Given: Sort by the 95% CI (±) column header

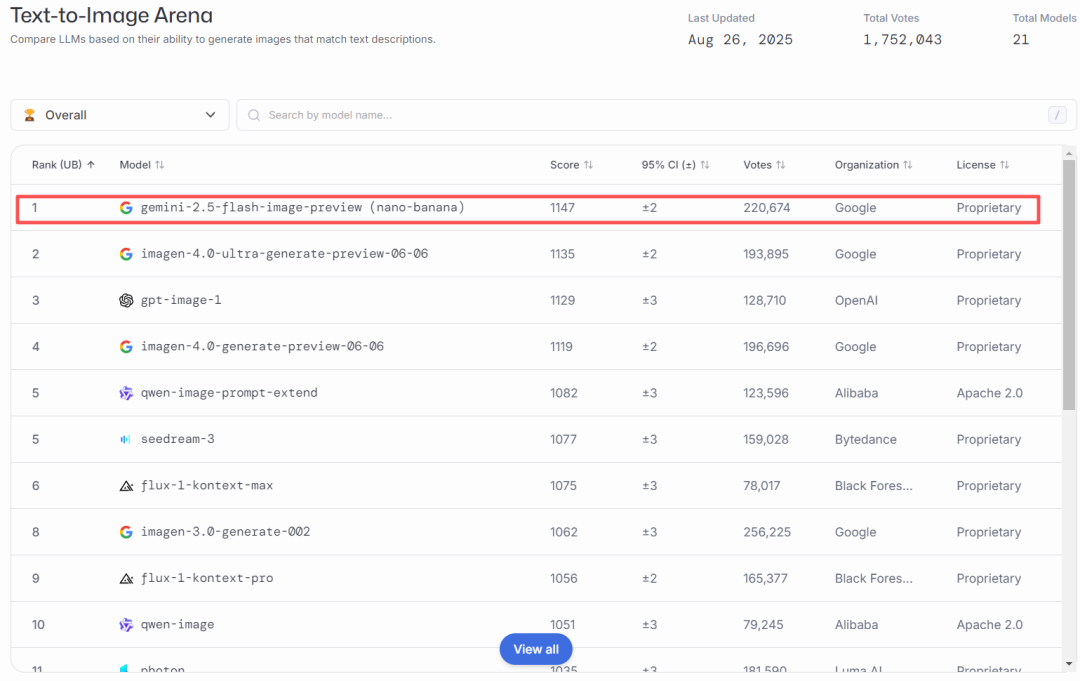Looking at the screenshot, I should (676, 165).
